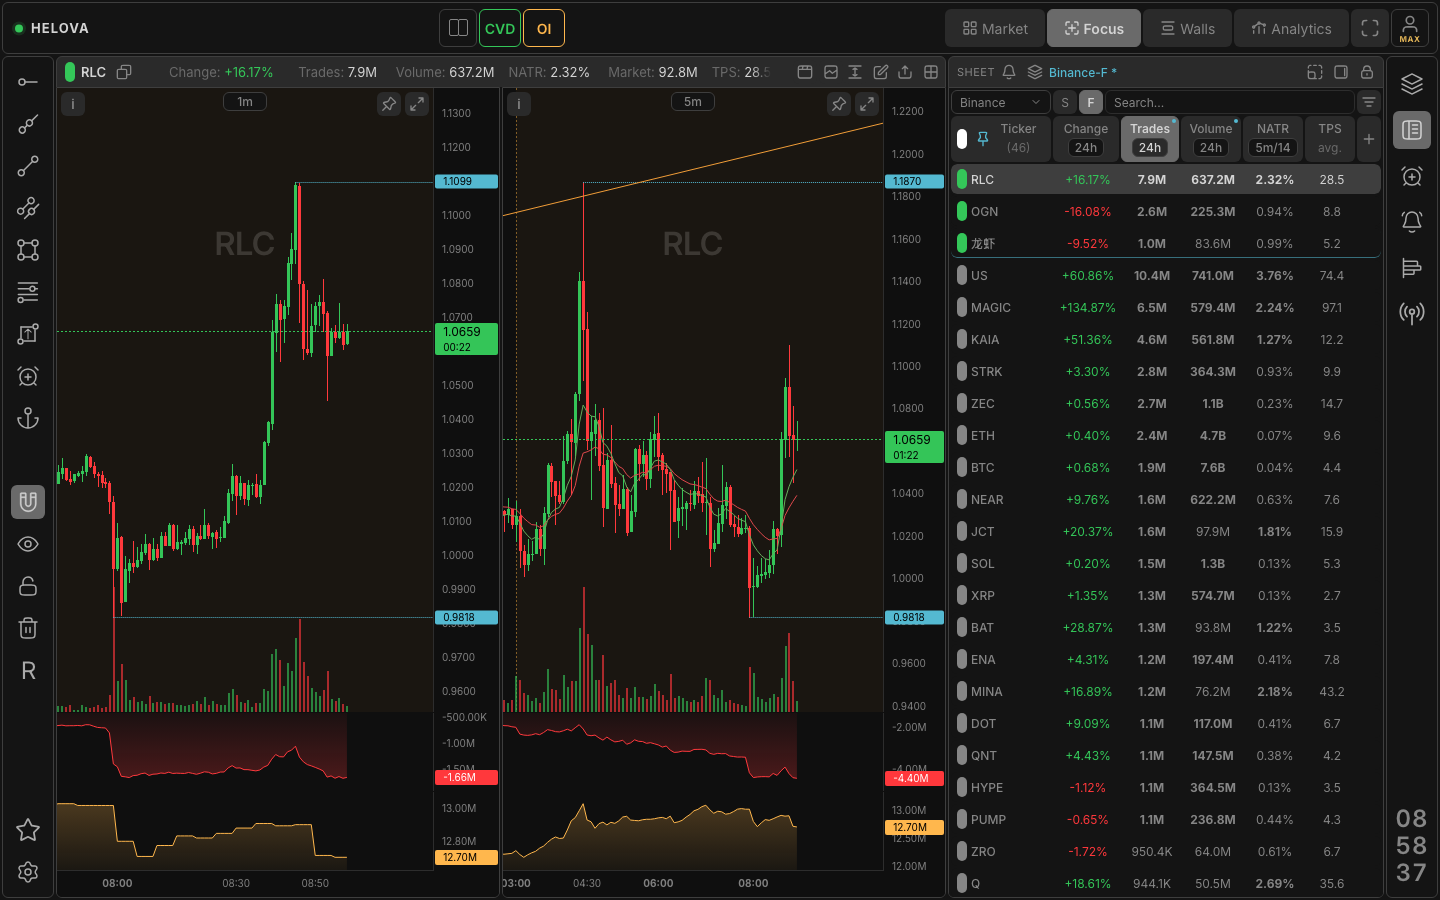Toggle the OI indicator
The height and width of the screenshot is (900, 1440).
pos(544,28)
